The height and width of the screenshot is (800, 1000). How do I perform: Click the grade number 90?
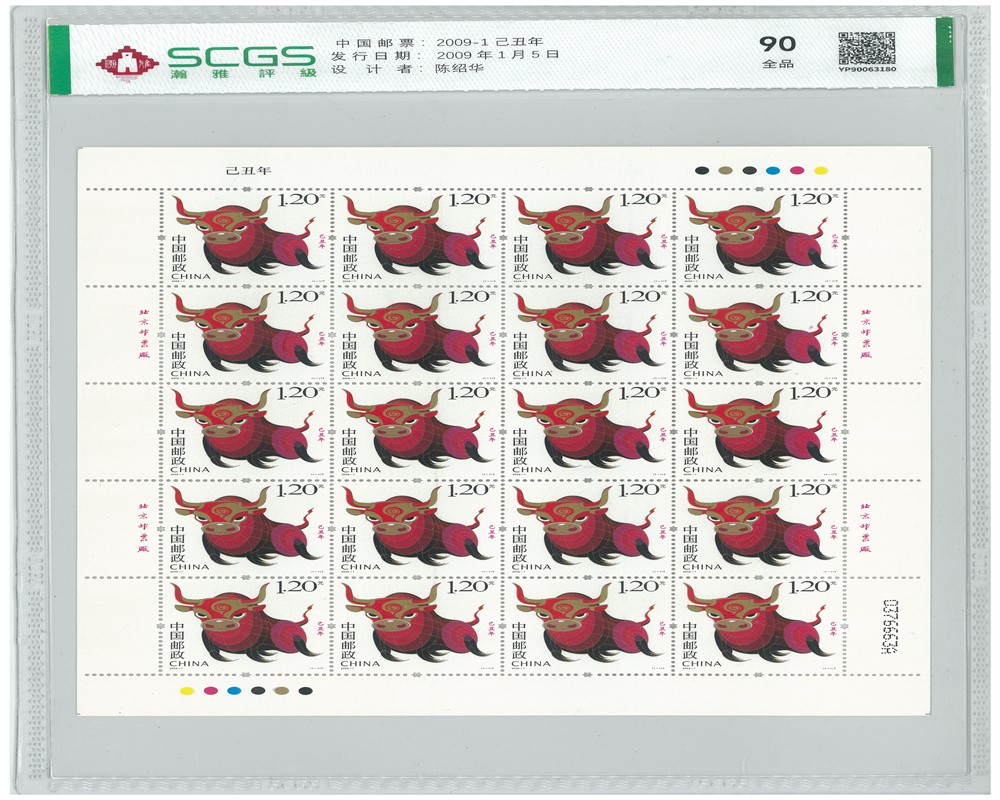pos(771,42)
